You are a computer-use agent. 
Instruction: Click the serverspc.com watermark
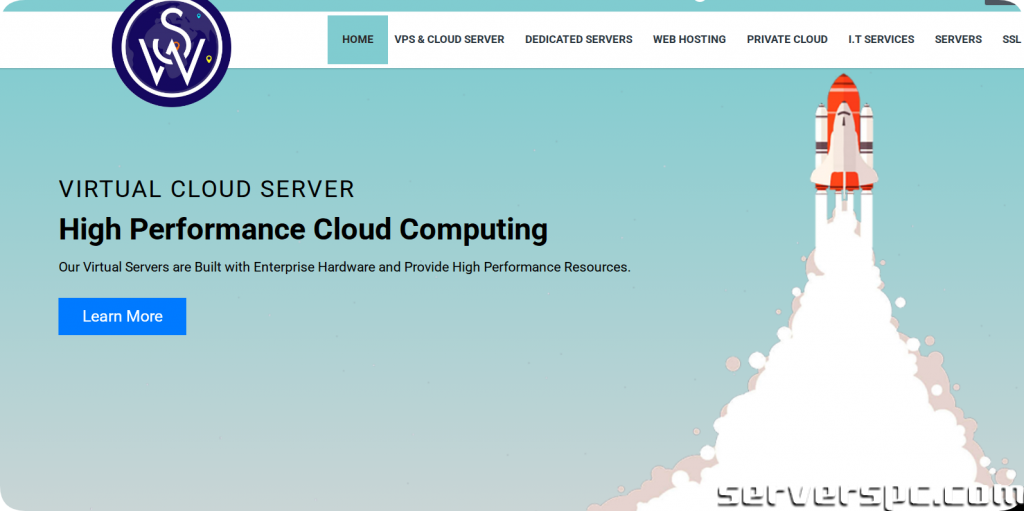click(x=868, y=493)
